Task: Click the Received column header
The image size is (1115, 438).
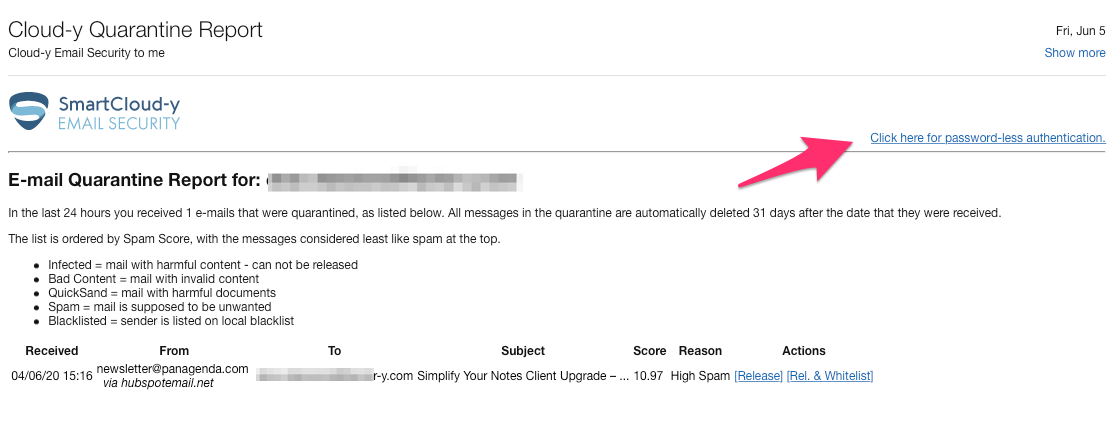Action: point(52,351)
